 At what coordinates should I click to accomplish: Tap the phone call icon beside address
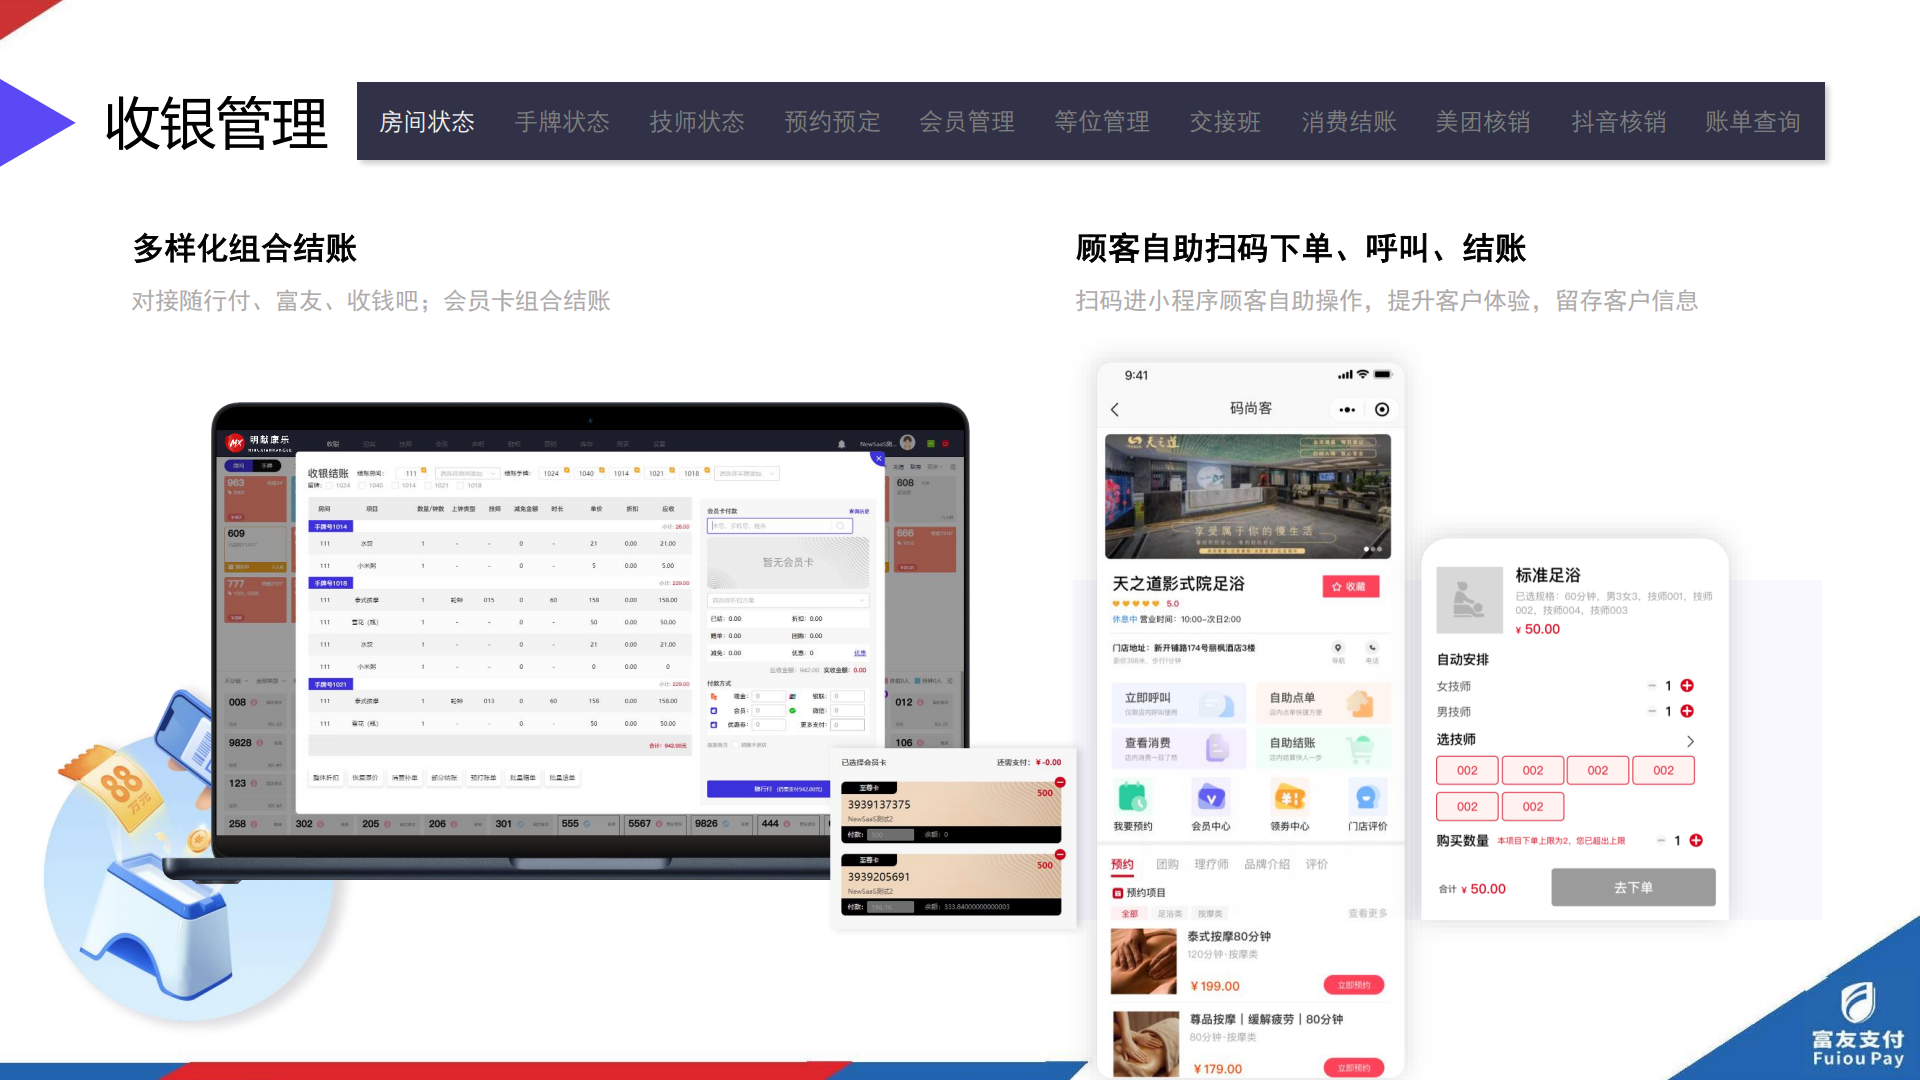tap(1372, 648)
